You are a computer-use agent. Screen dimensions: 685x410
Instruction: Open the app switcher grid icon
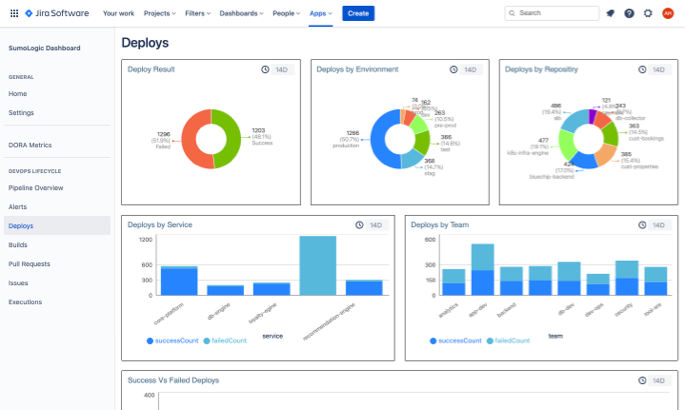[13, 13]
